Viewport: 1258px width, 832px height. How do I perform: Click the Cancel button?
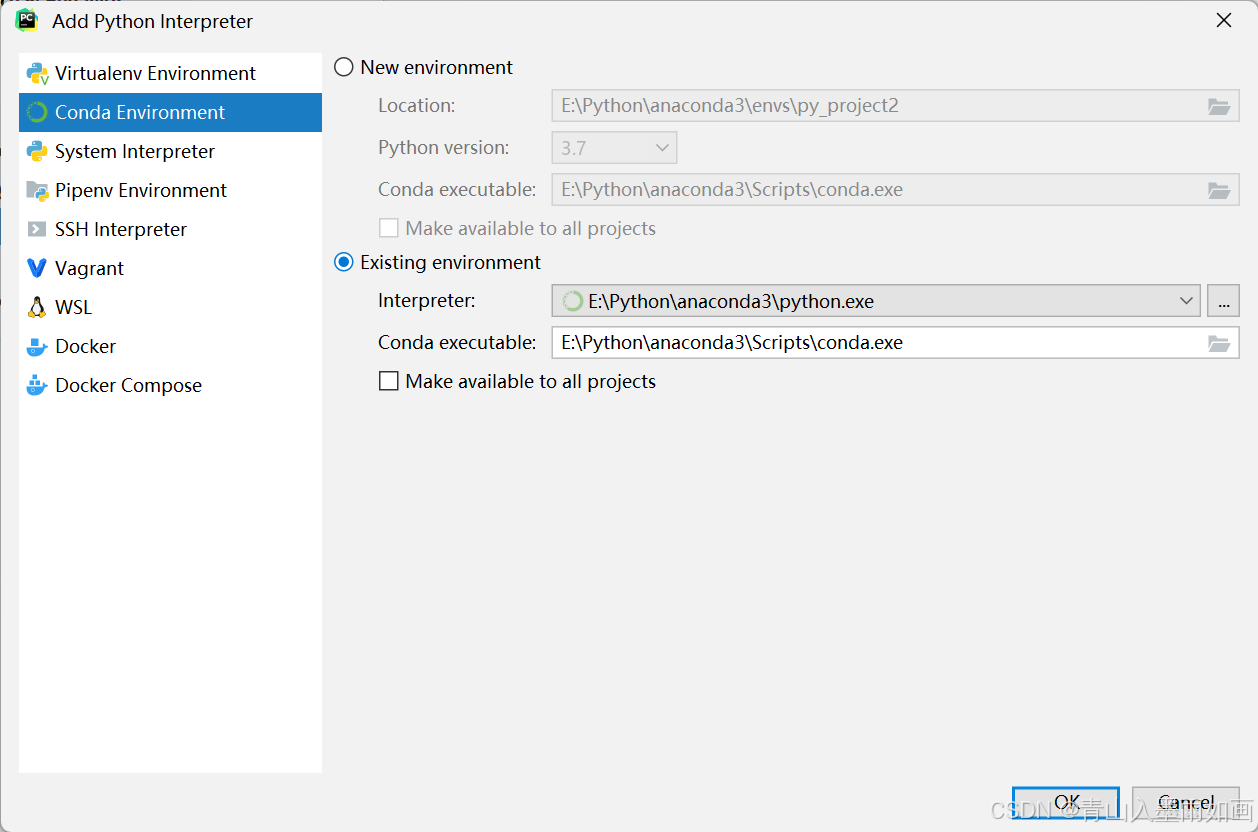(x=1186, y=803)
